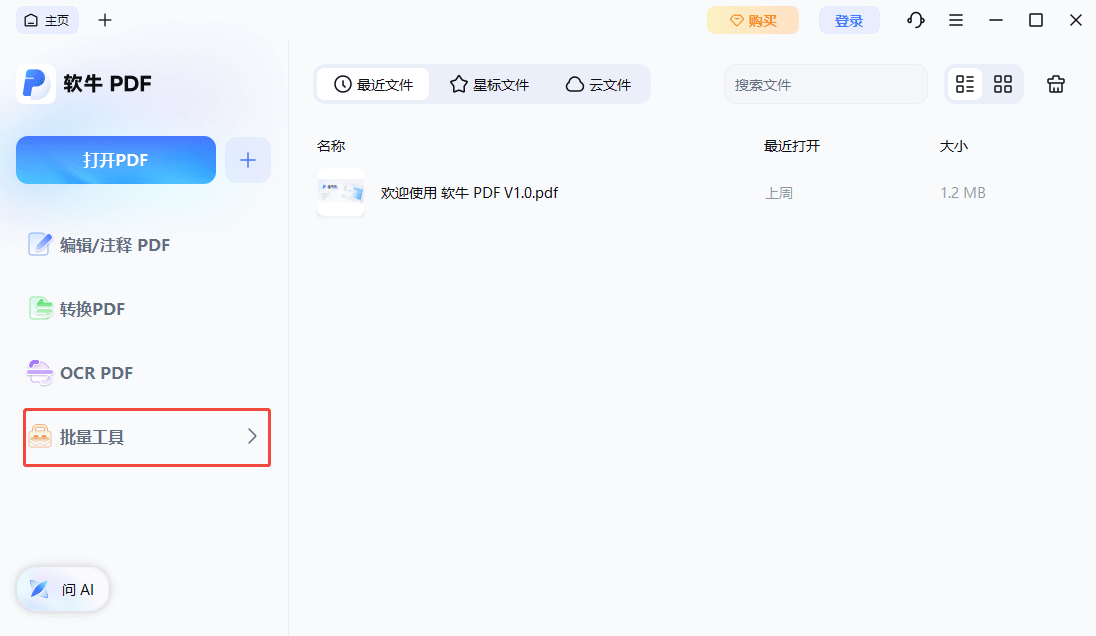The width and height of the screenshot is (1096, 636).
Task: Open the hamburger menu icon
Action: 956,20
